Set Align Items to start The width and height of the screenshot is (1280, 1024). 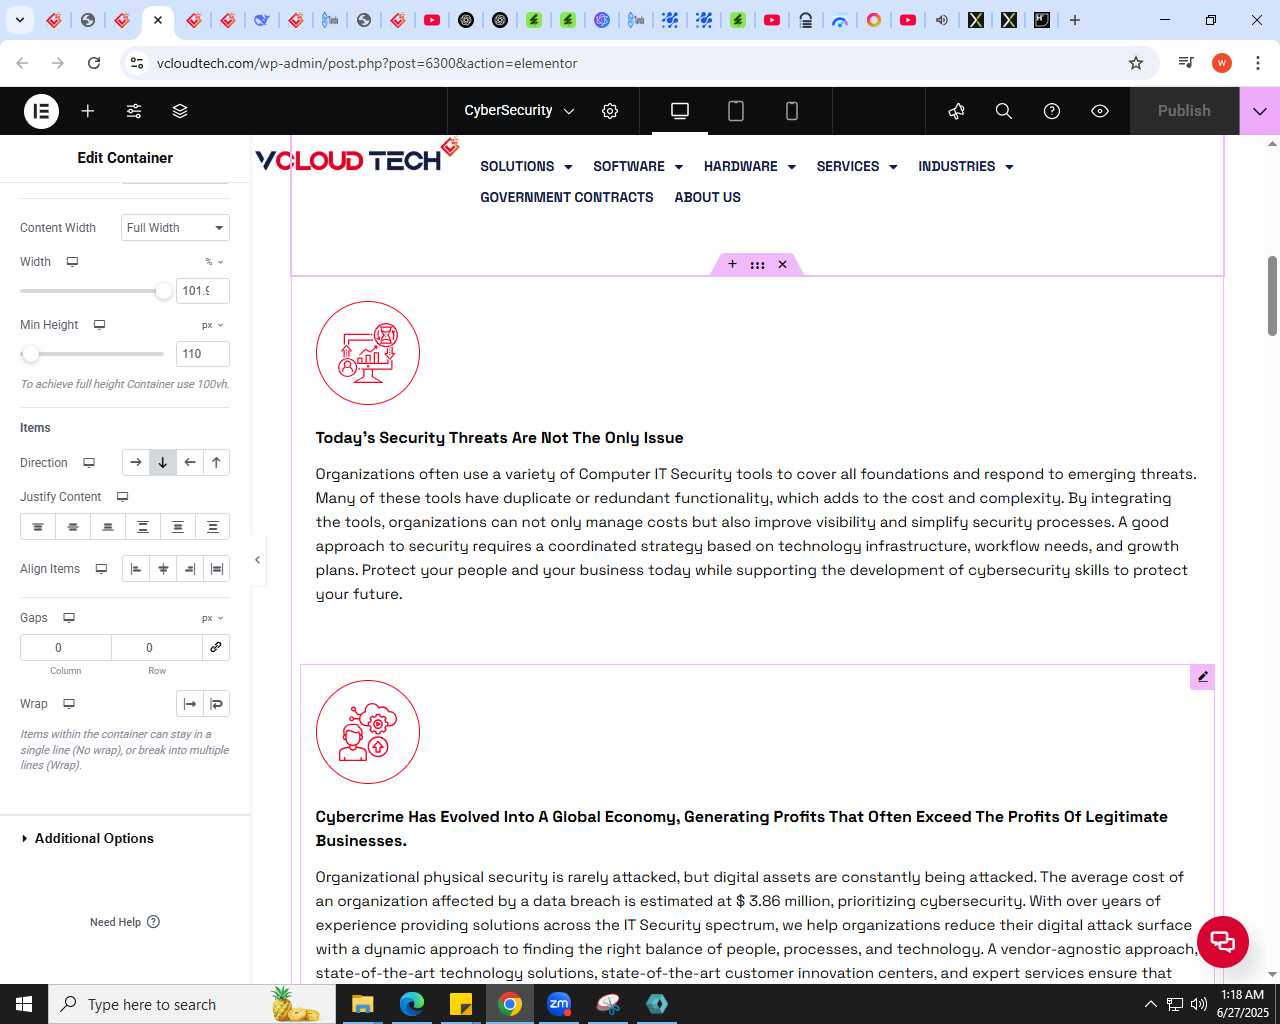pyautogui.click(x=136, y=569)
